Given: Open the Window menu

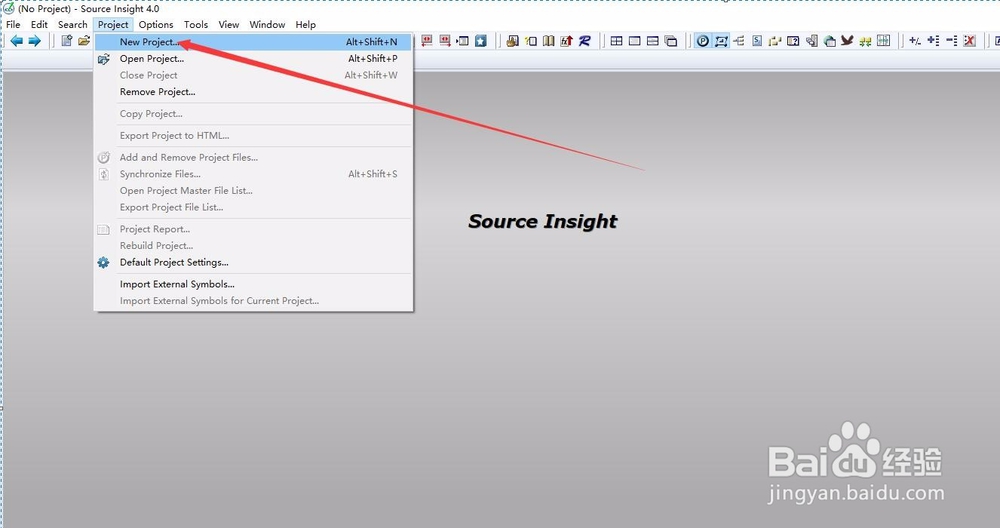Looking at the screenshot, I should coord(267,24).
